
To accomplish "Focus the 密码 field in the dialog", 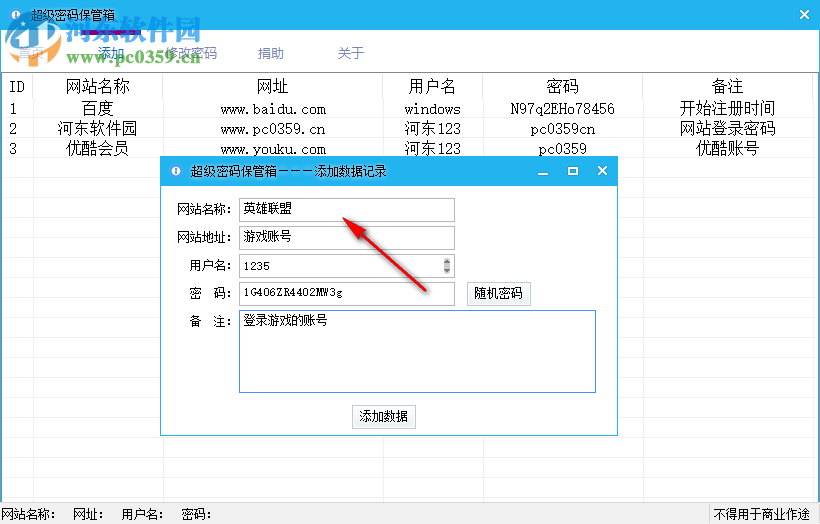I will (x=347, y=293).
